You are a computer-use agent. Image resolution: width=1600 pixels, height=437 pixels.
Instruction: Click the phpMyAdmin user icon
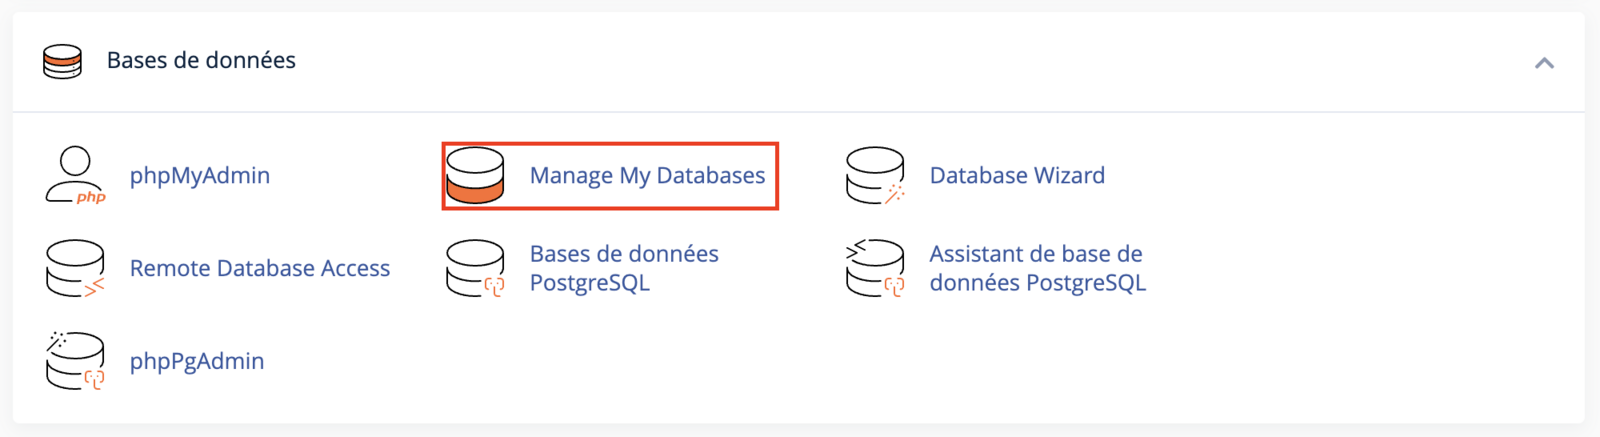pos(75,175)
